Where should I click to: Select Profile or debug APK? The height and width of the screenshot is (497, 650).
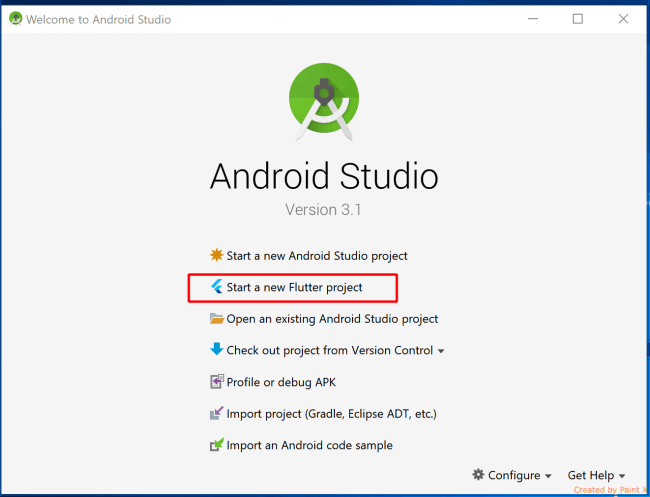pyautogui.click(x=273, y=382)
